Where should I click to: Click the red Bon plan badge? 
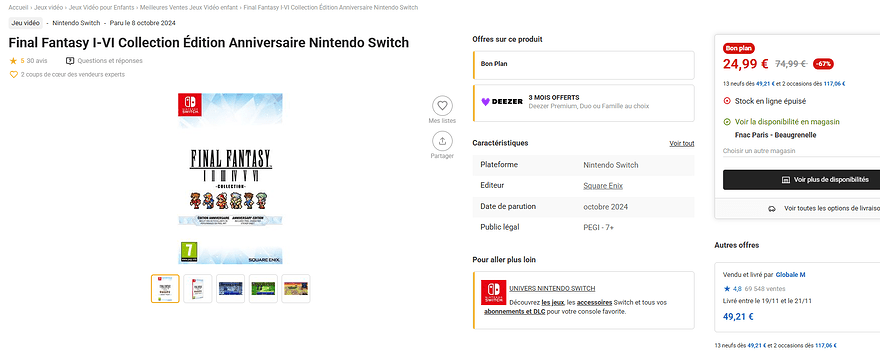[x=739, y=48]
